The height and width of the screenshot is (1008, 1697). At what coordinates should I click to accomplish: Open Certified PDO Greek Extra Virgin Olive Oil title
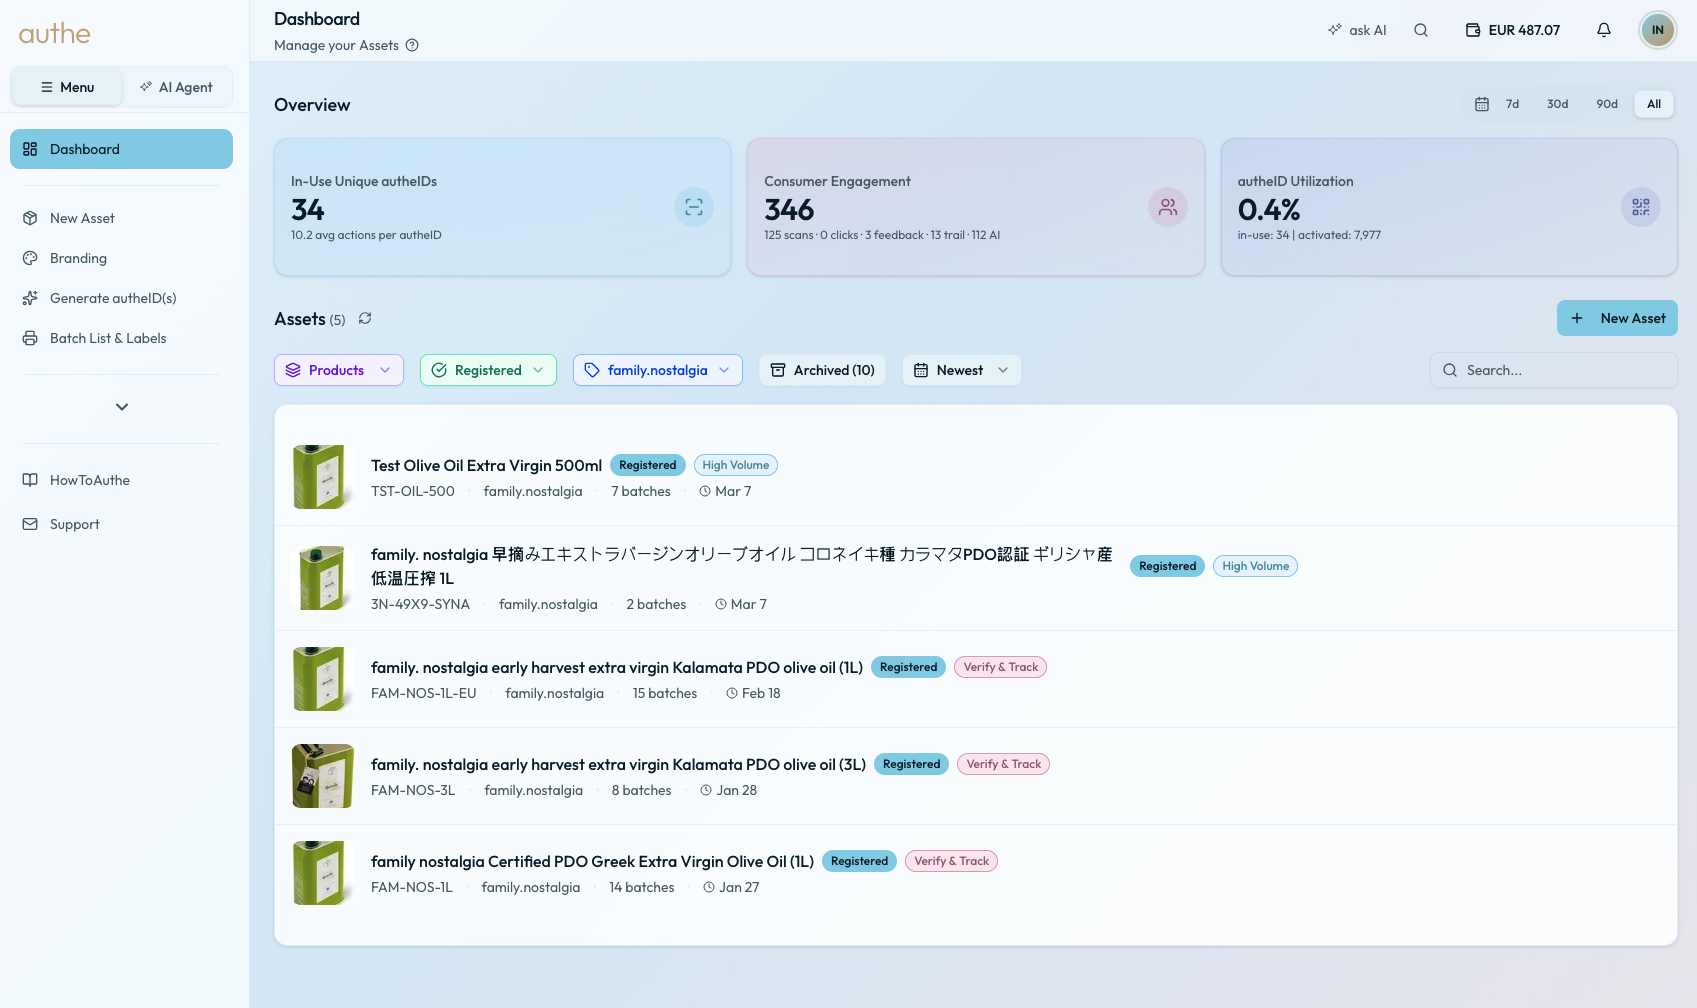(x=592, y=861)
